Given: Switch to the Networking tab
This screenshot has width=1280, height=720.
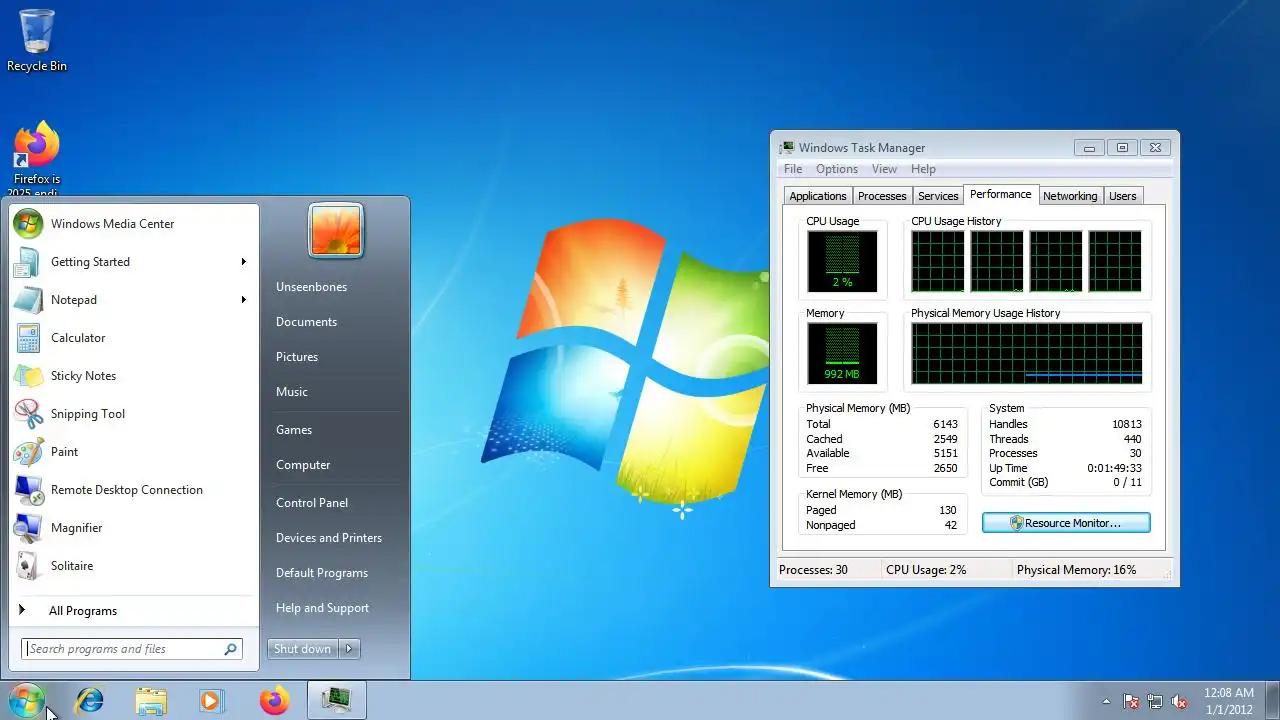Looking at the screenshot, I should pos(1070,196).
